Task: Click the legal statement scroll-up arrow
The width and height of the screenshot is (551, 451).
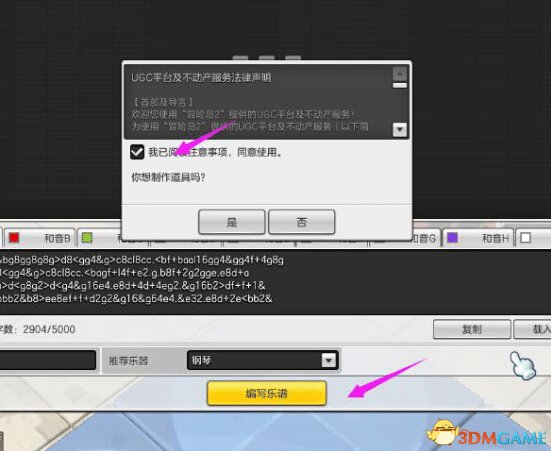Action: 400,74
